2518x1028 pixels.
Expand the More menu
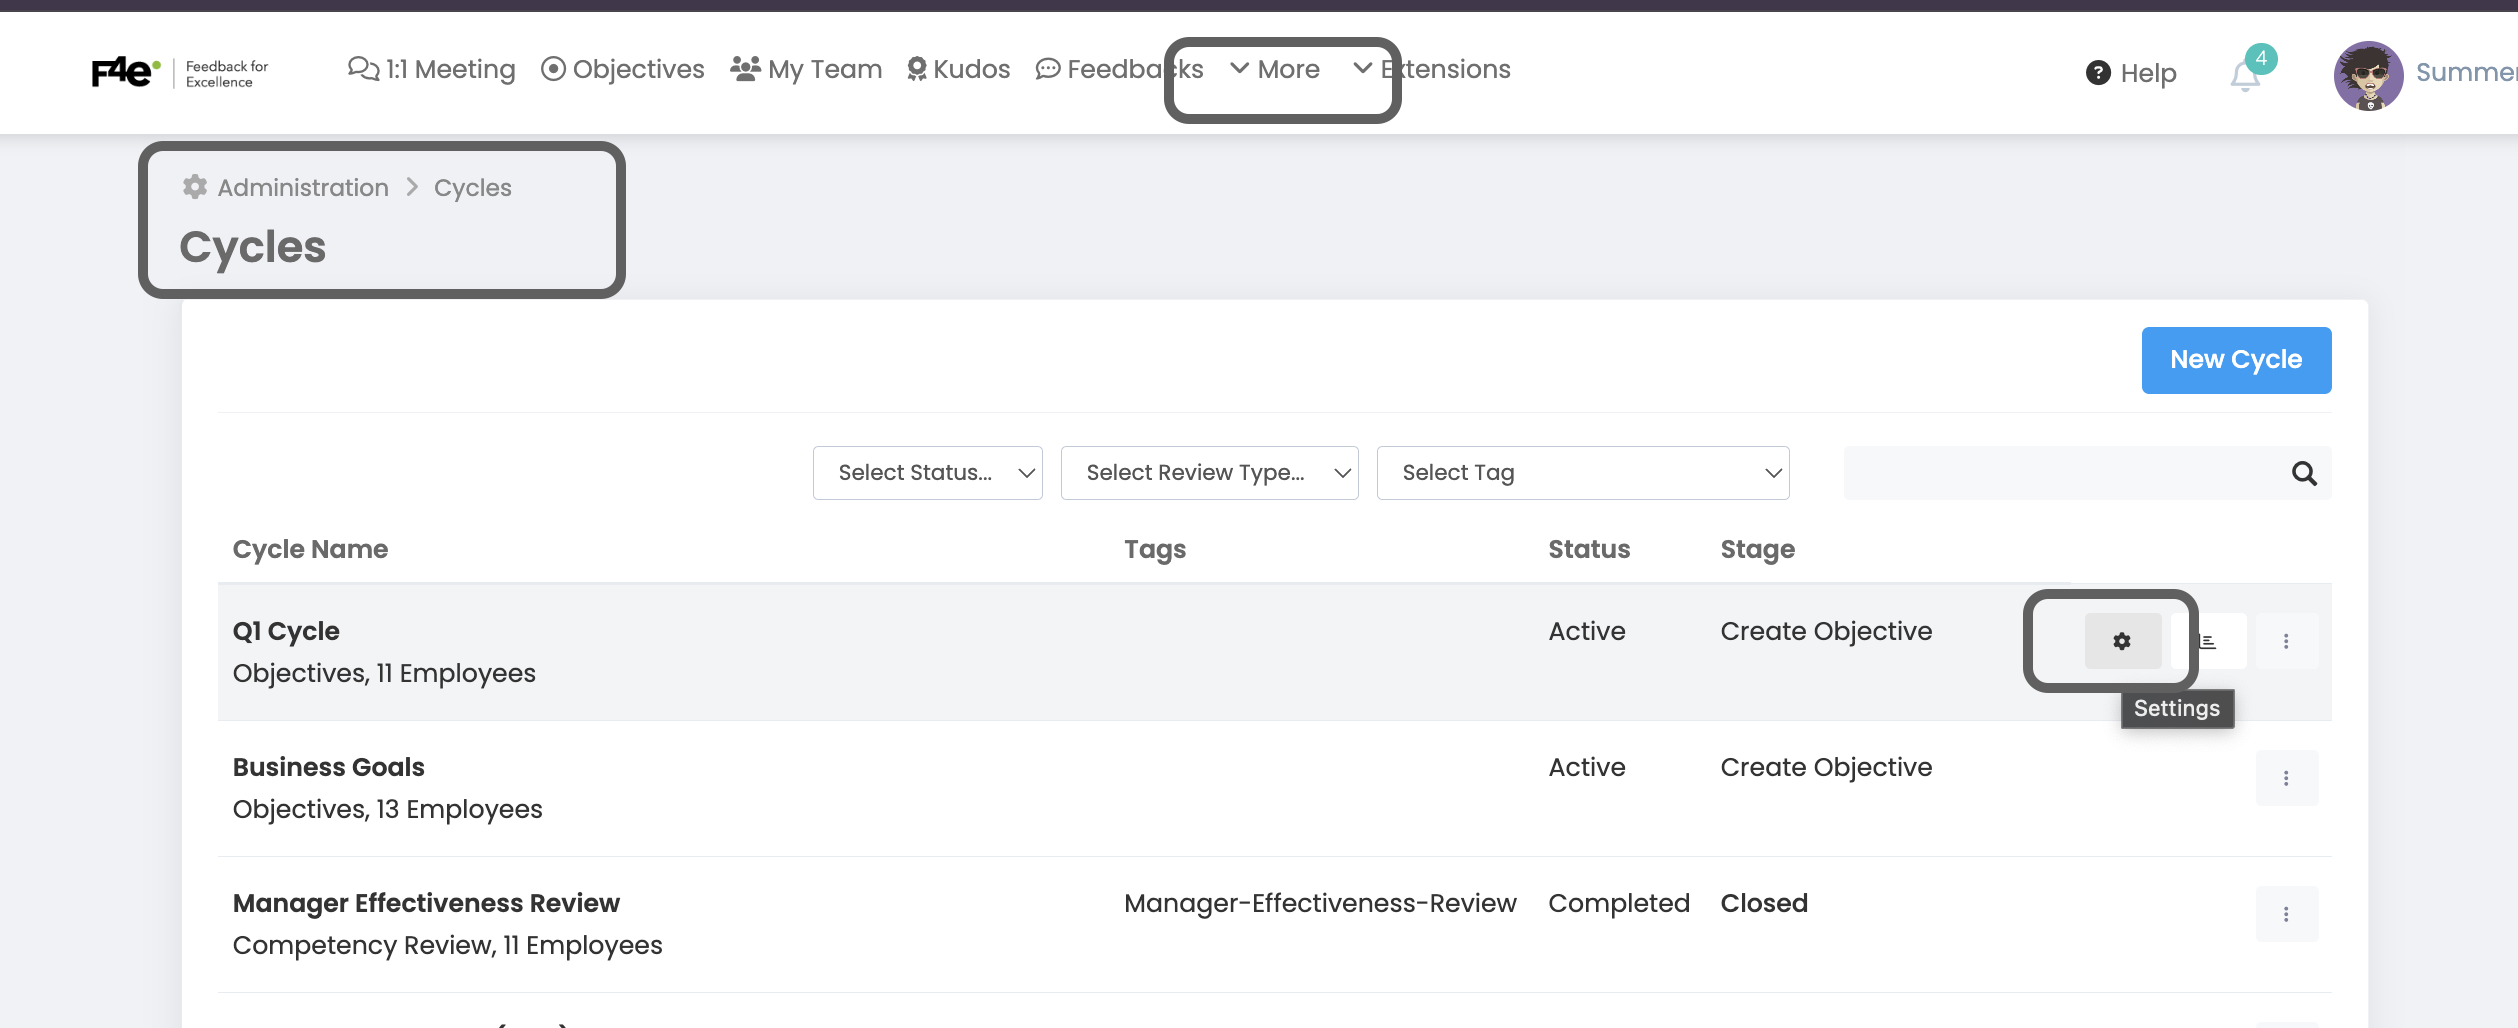pyautogui.click(x=1275, y=70)
